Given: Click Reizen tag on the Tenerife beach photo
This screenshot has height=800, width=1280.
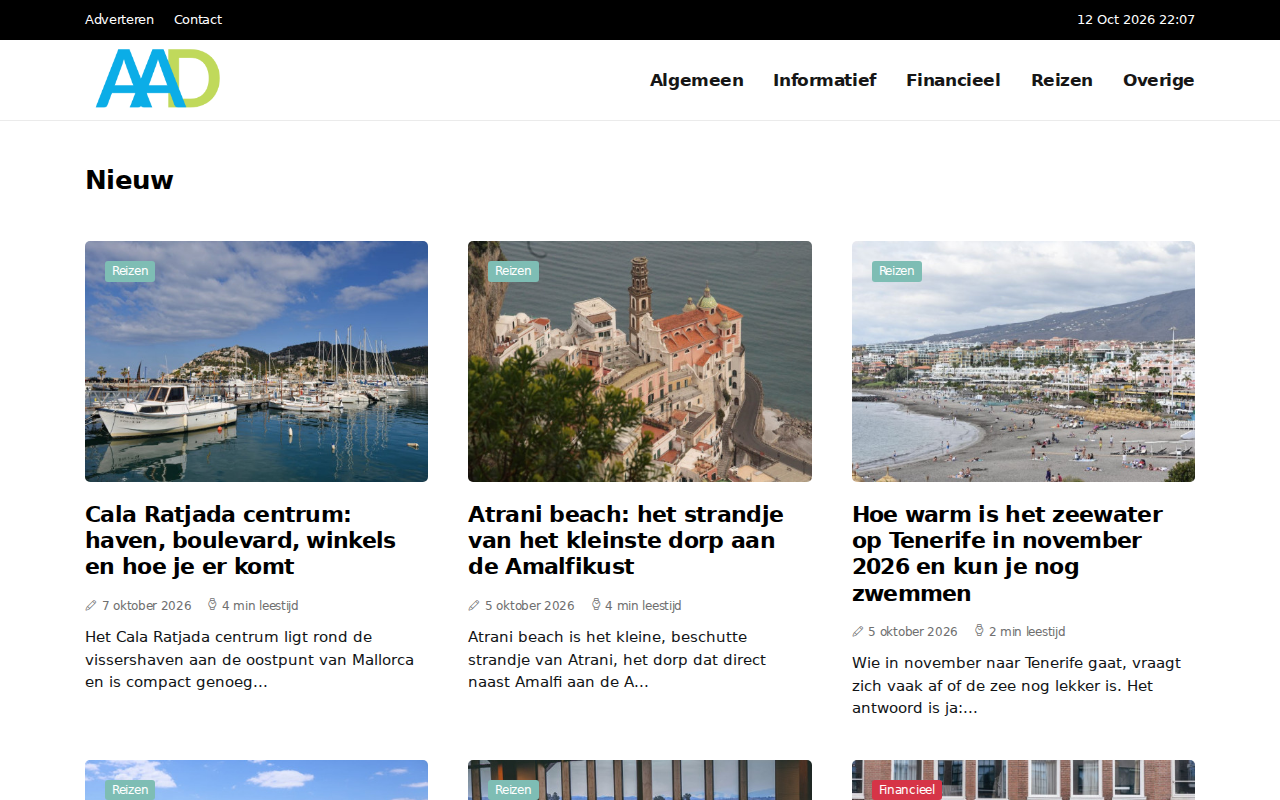Looking at the screenshot, I should pyautogui.click(x=897, y=271).
